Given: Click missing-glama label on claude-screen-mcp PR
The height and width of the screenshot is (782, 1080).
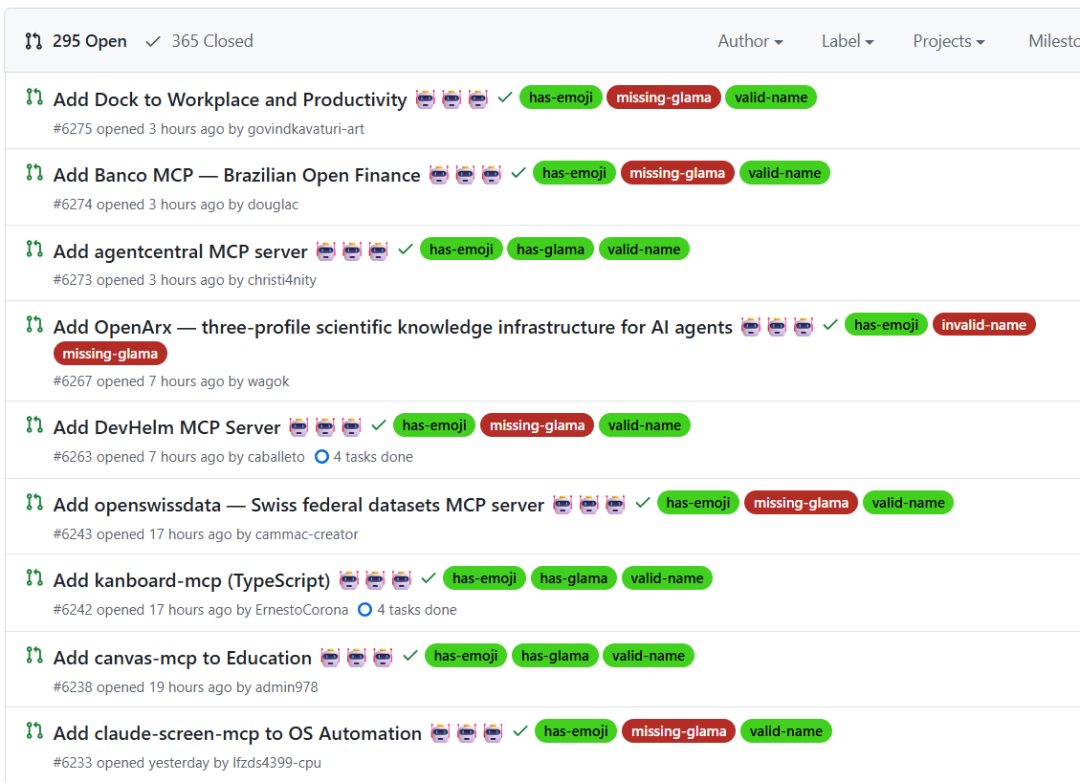Looking at the screenshot, I should click(x=679, y=731).
